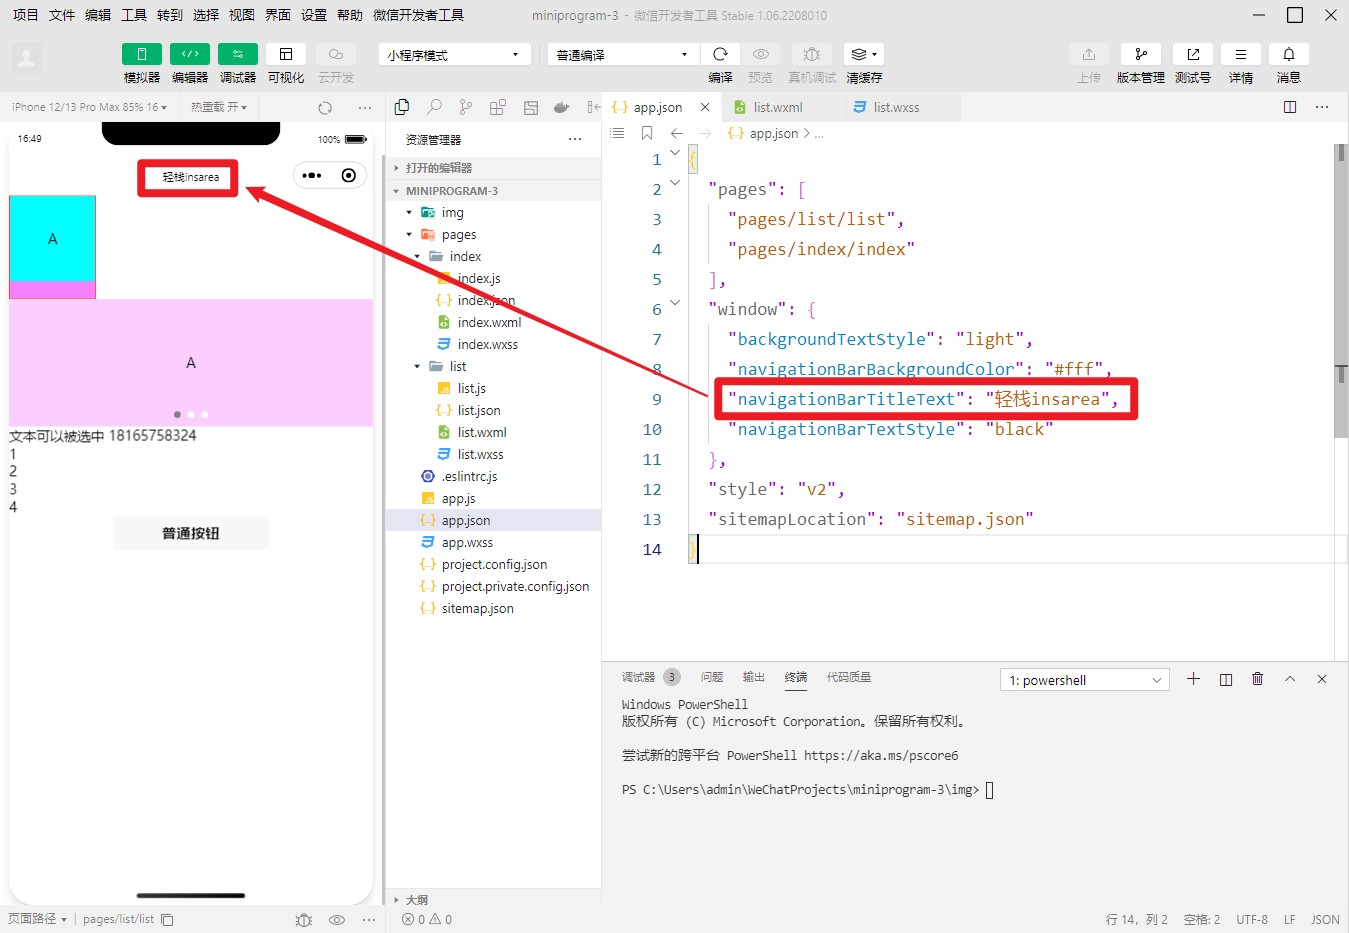Click the explorer files icon in sidebar
Viewport: 1349px width, 933px height.
[x=402, y=107]
